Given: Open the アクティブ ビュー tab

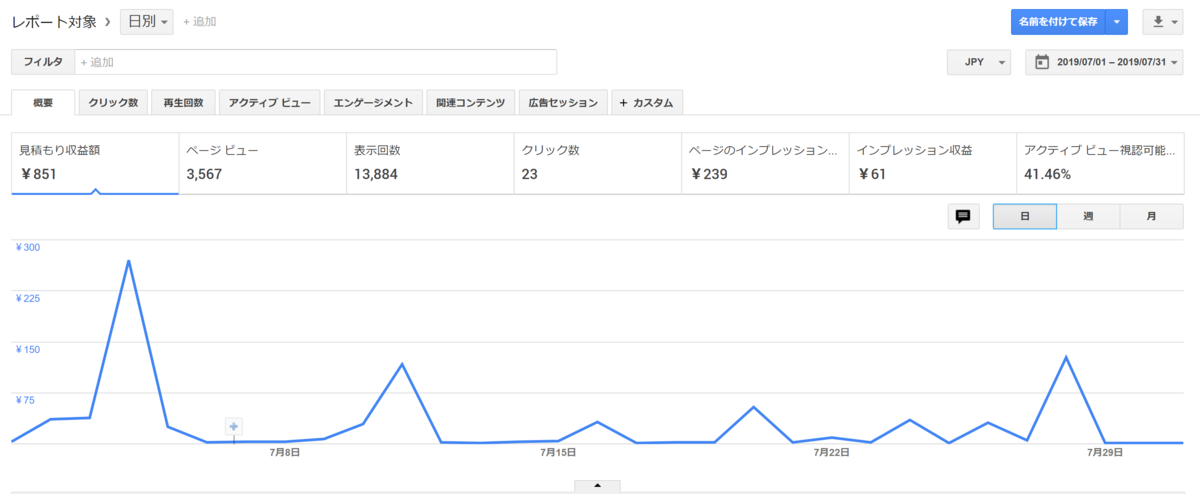Looking at the screenshot, I should click(x=270, y=103).
